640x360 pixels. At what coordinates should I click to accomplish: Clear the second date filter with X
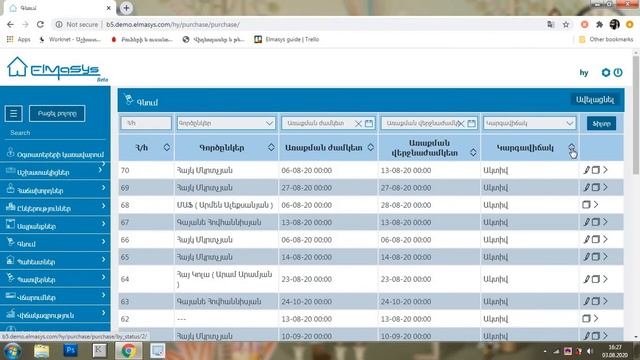pos(461,123)
